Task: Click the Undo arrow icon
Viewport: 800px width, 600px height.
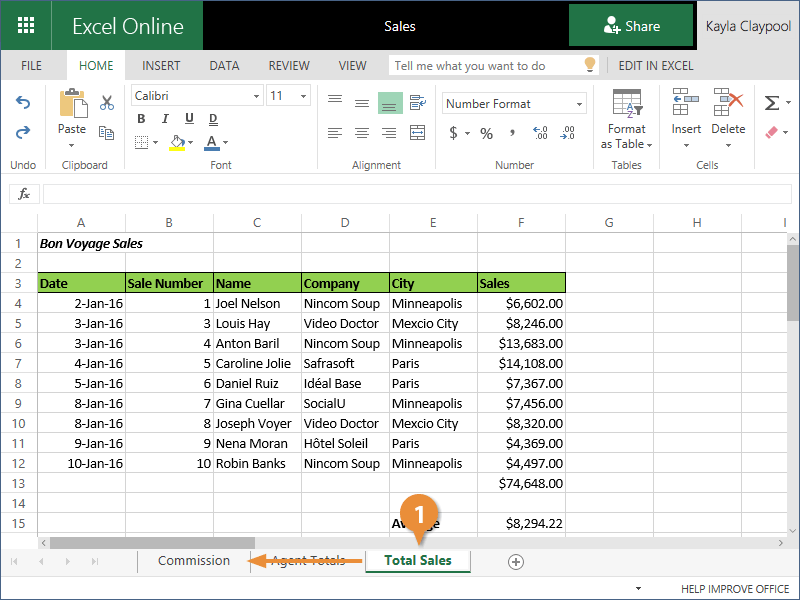Action: point(23,103)
